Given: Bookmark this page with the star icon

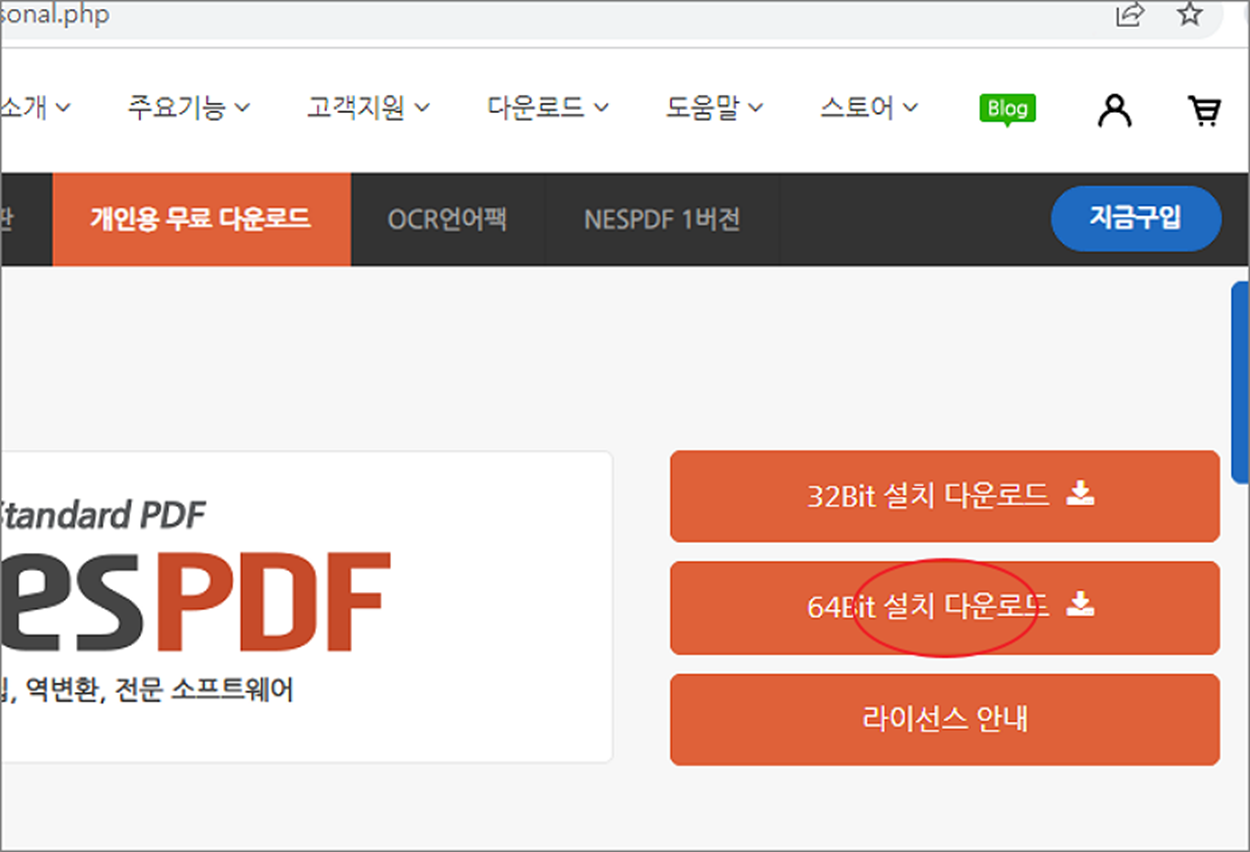Looking at the screenshot, I should point(1189,14).
